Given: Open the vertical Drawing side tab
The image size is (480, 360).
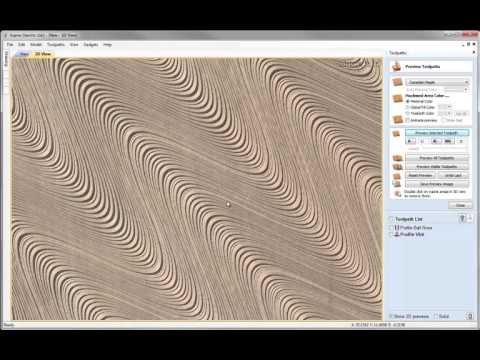Looking at the screenshot, I should pos(6,59).
